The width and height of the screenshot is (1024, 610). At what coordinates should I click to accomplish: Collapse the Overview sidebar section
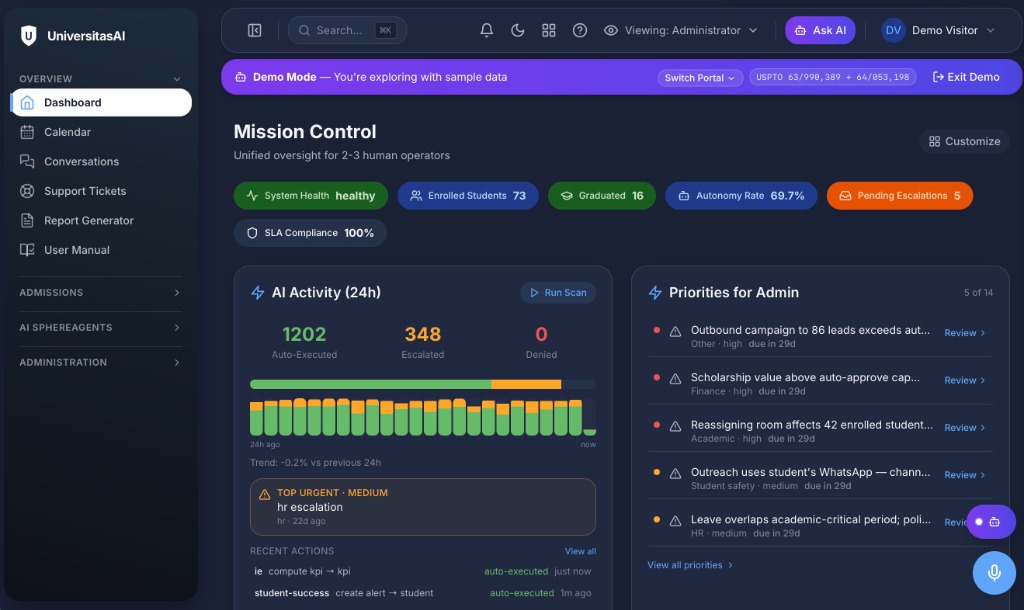pos(100,78)
